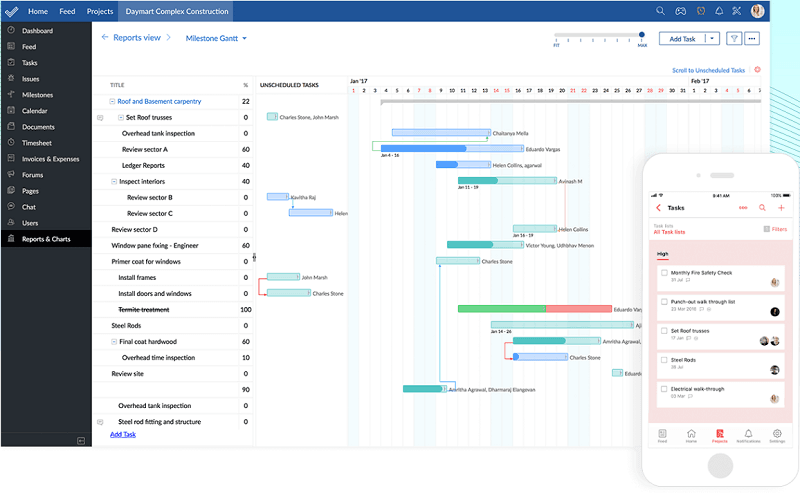This screenshot has width=800, height=493.
Task: Select Reports & Charts in the sidebar
Action: (x=46, y=239)
